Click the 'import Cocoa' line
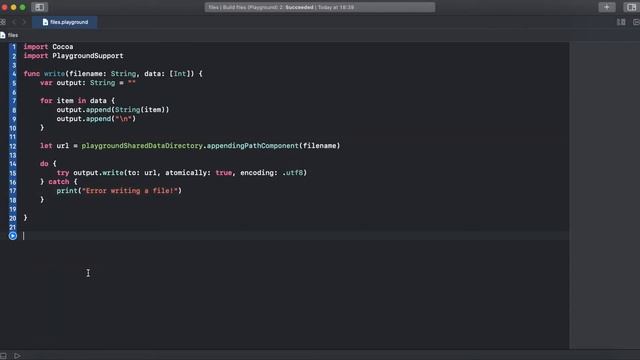Screen dimensions: 640x360 (48, 47)
